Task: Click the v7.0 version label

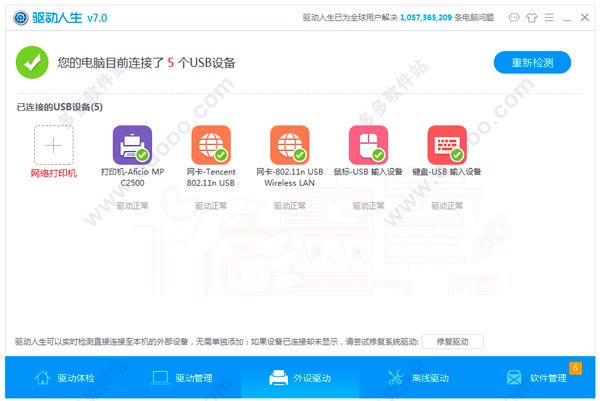Action: (97, 18)
